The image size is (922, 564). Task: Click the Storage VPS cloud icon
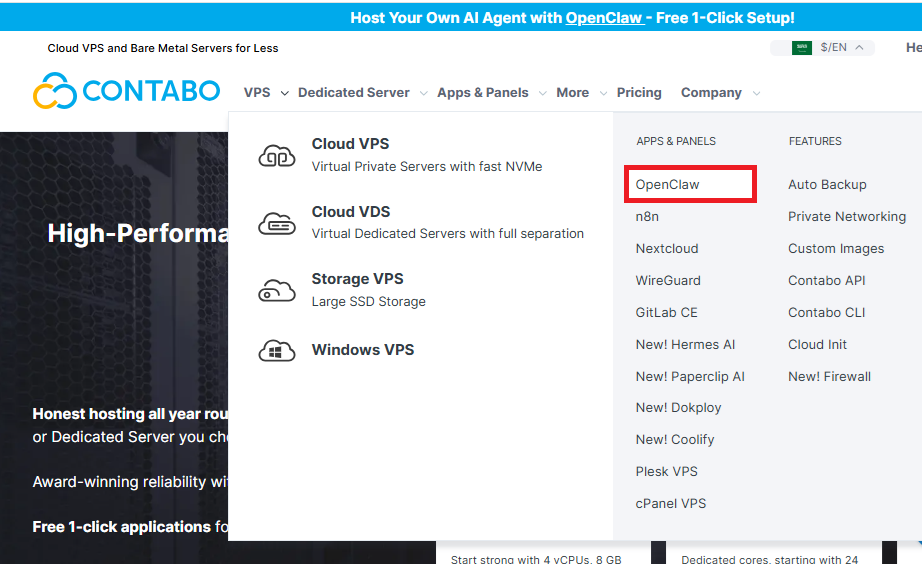[277, 291]
